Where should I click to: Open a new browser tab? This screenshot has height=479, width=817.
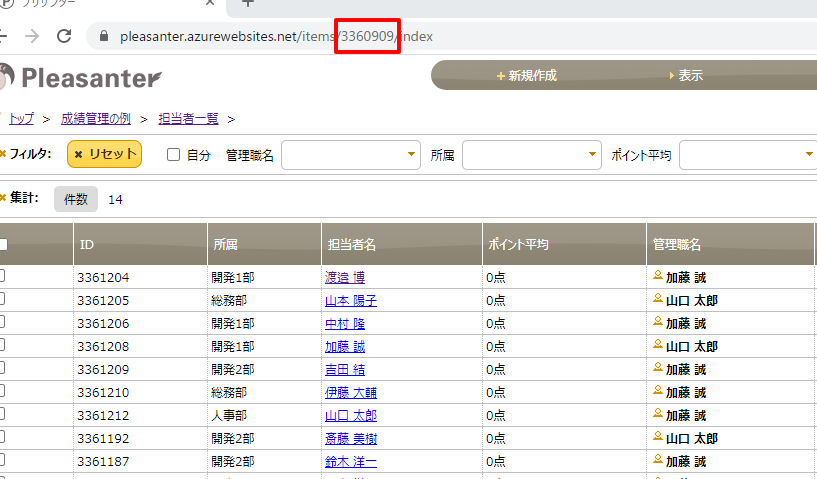tap(248, 3)
